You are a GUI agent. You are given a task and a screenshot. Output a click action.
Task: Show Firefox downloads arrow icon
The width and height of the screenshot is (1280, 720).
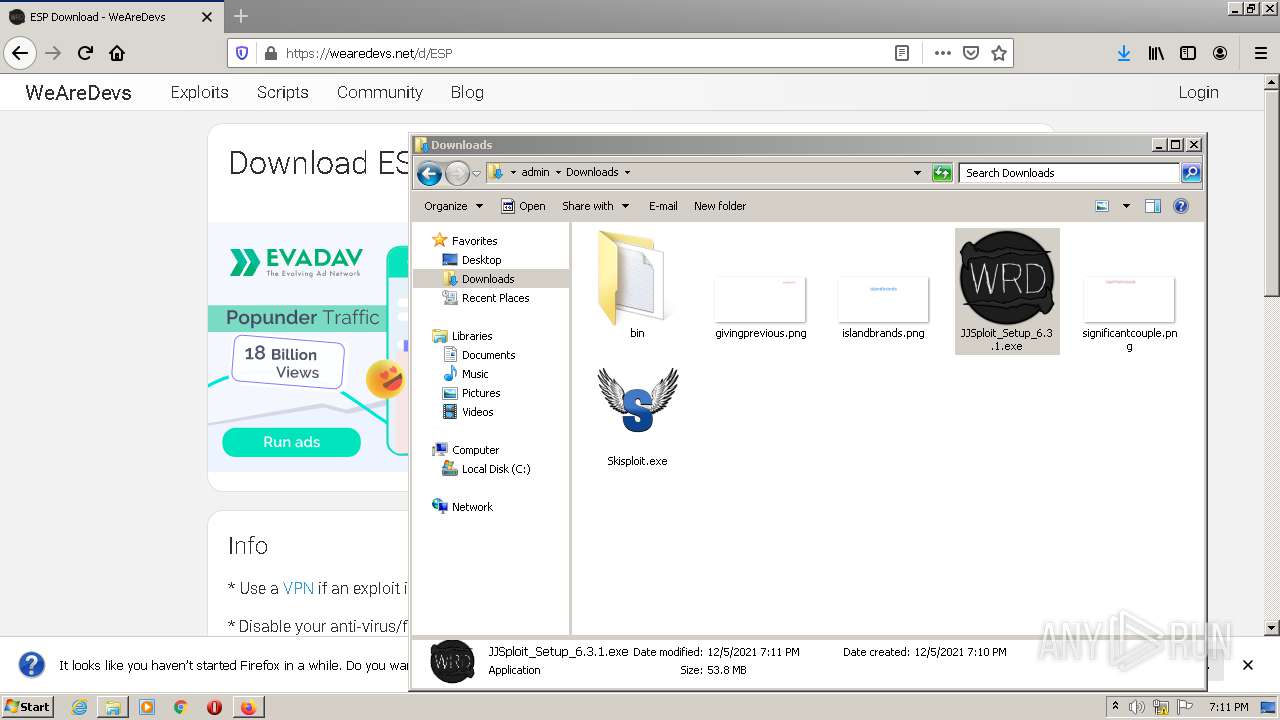[x=1124, y=53]
